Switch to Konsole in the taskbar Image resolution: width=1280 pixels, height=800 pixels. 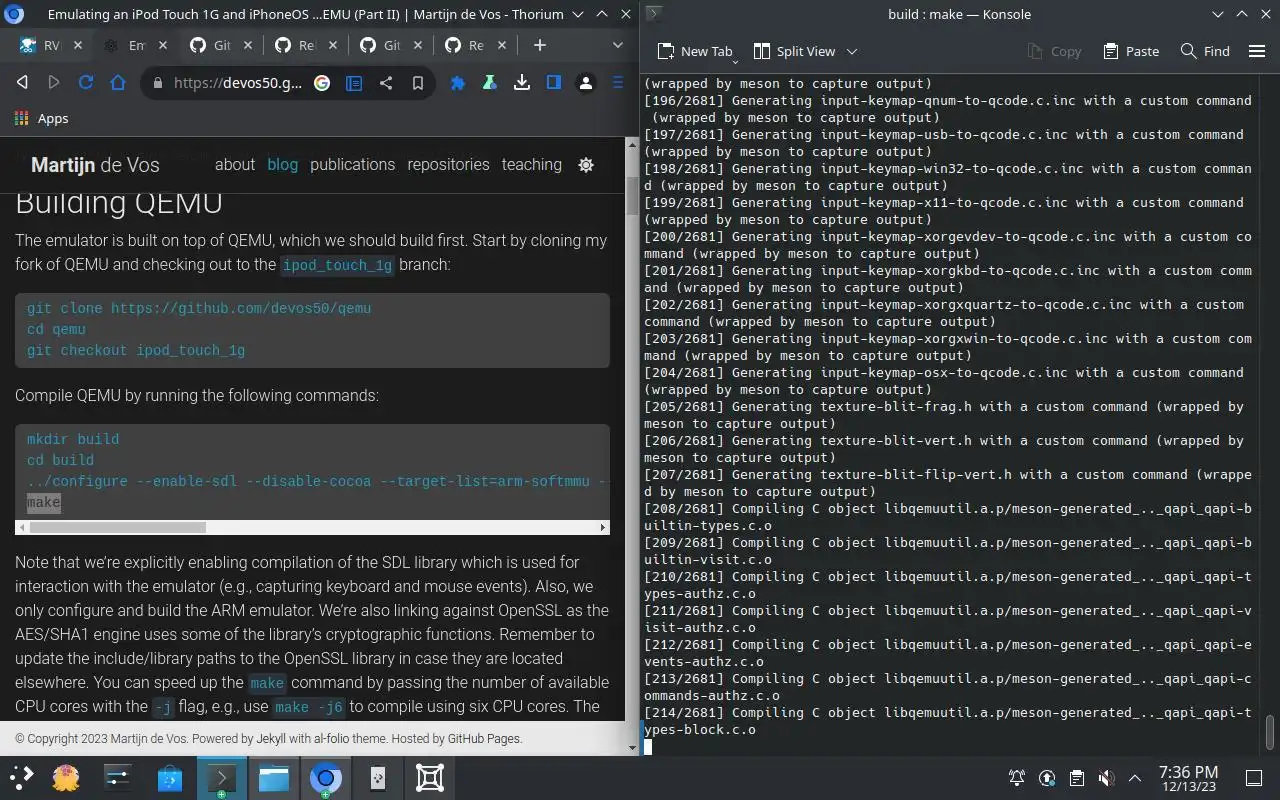[x=222, y=778]
